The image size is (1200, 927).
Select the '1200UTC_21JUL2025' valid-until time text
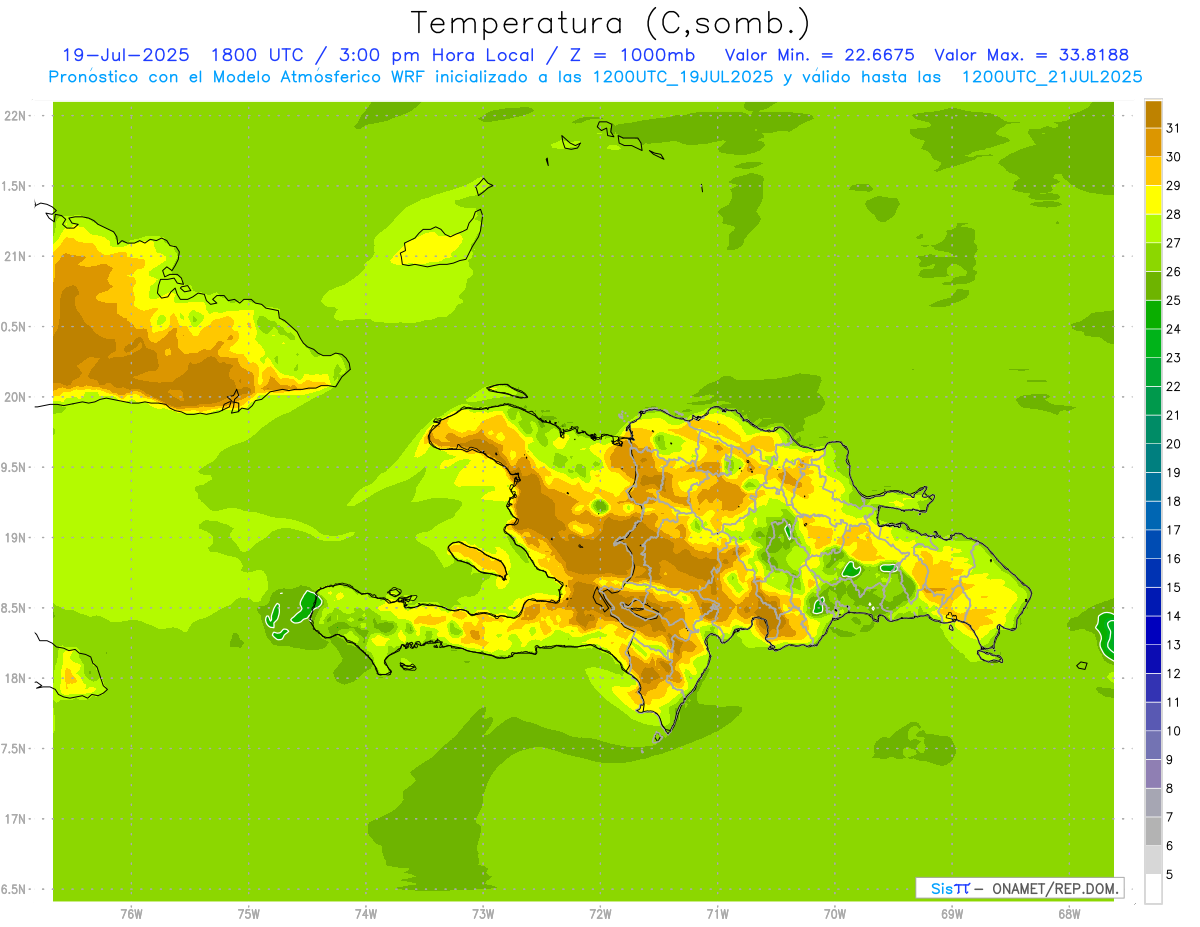click(1052, 77)
